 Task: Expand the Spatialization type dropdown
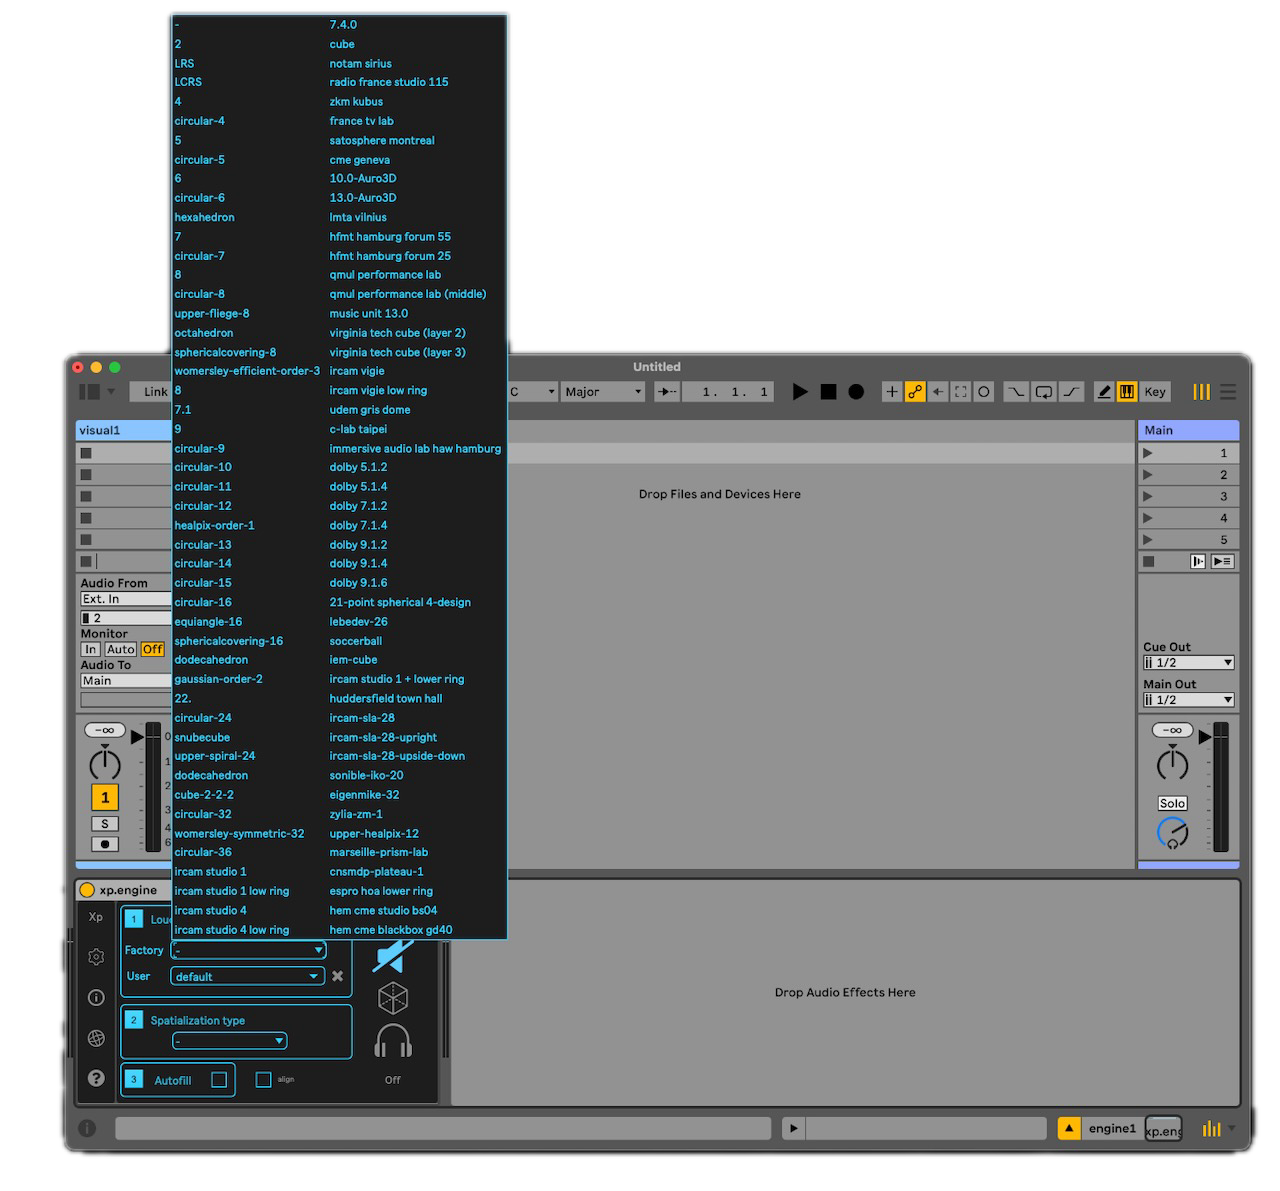pyautogui.click(x=230, y=1041)
